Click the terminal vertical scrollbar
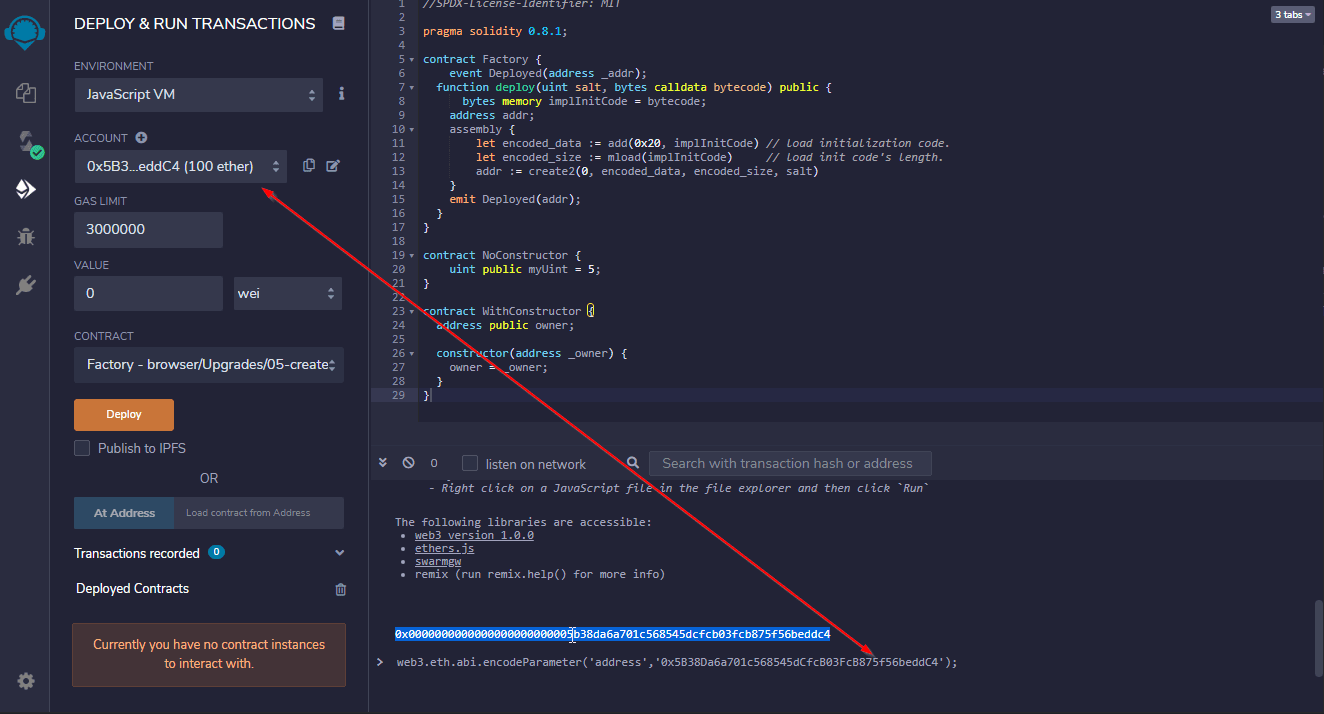Viewport: 1324px width, 714px height. click(x=1319, y=640)
